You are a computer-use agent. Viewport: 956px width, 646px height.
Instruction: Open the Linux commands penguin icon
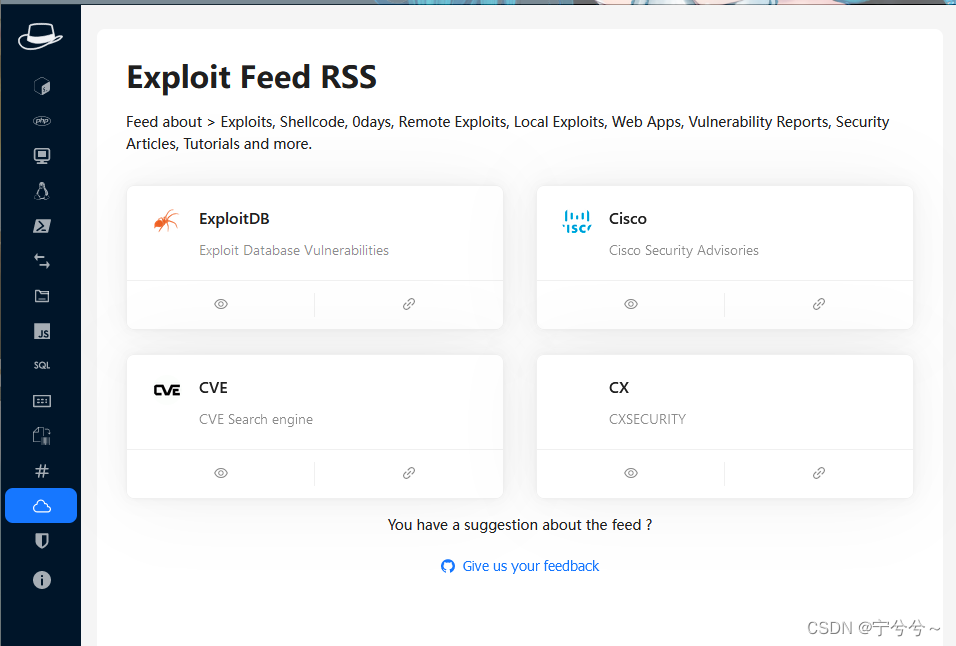pos(41,191)
